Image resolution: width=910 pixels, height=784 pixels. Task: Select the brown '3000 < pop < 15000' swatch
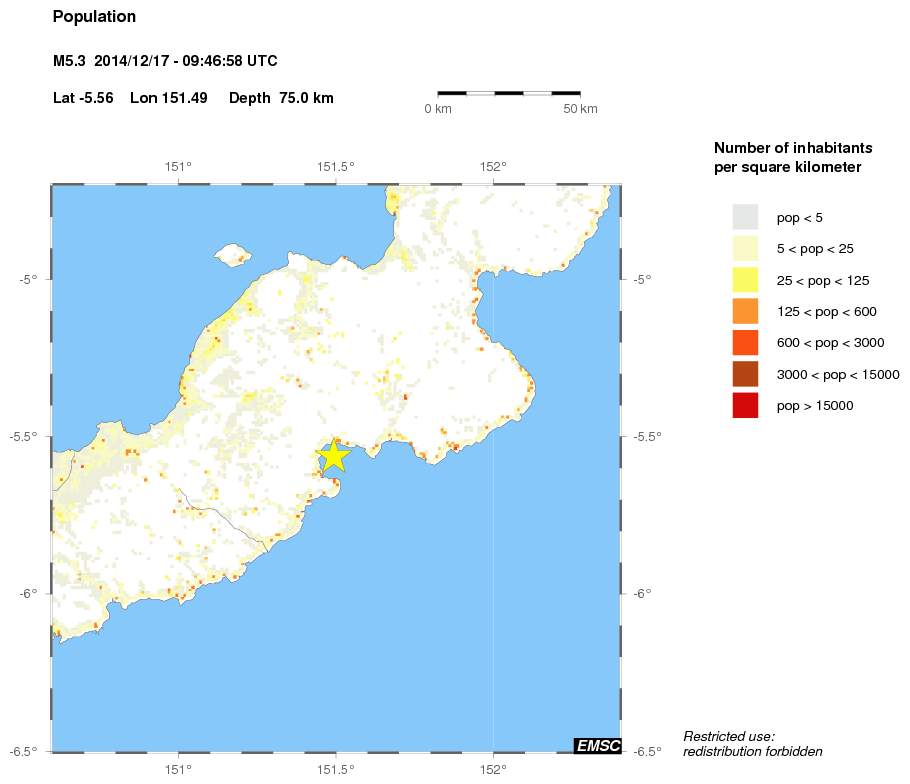pos(745,374)
